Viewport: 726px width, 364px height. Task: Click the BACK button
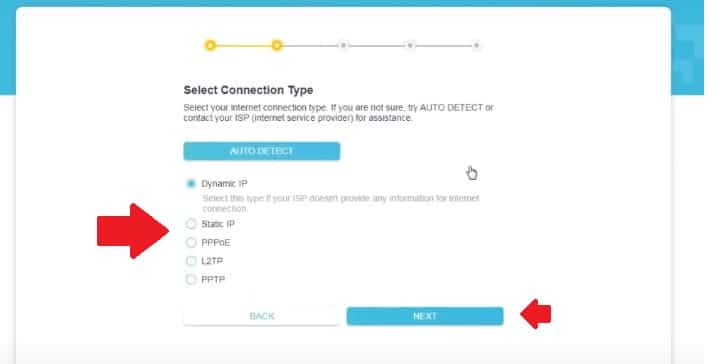pos(262,316)
